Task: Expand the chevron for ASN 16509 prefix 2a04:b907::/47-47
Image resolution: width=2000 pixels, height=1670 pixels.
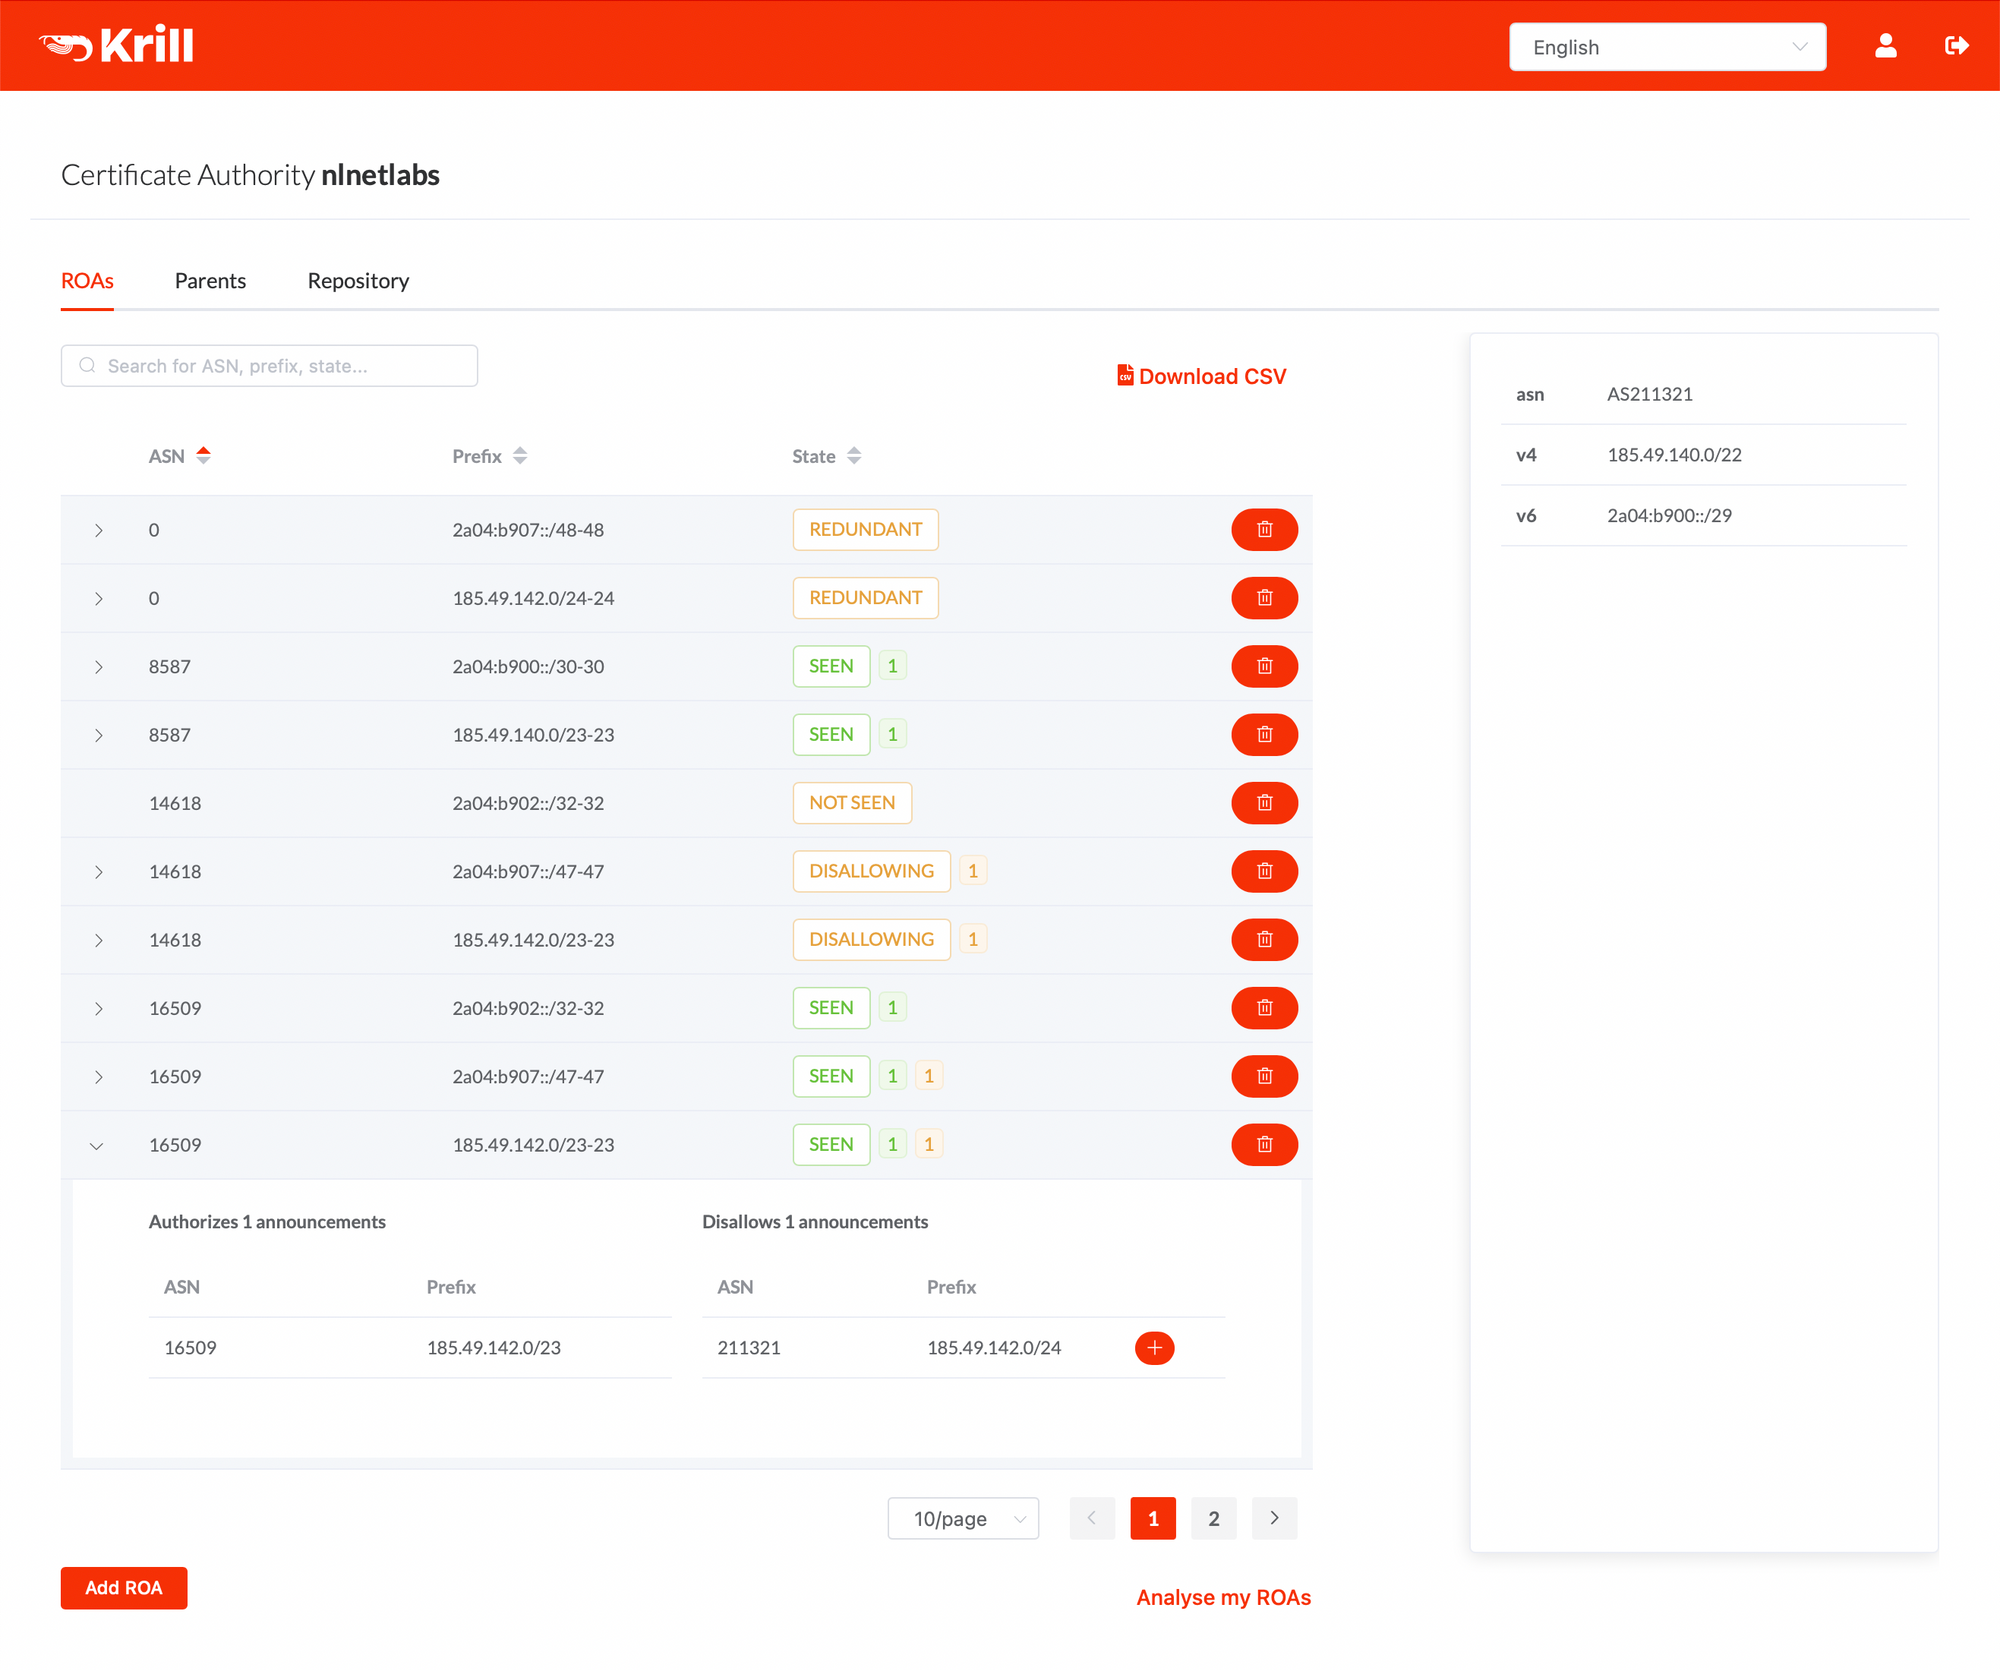Action: pos(98,1075)
